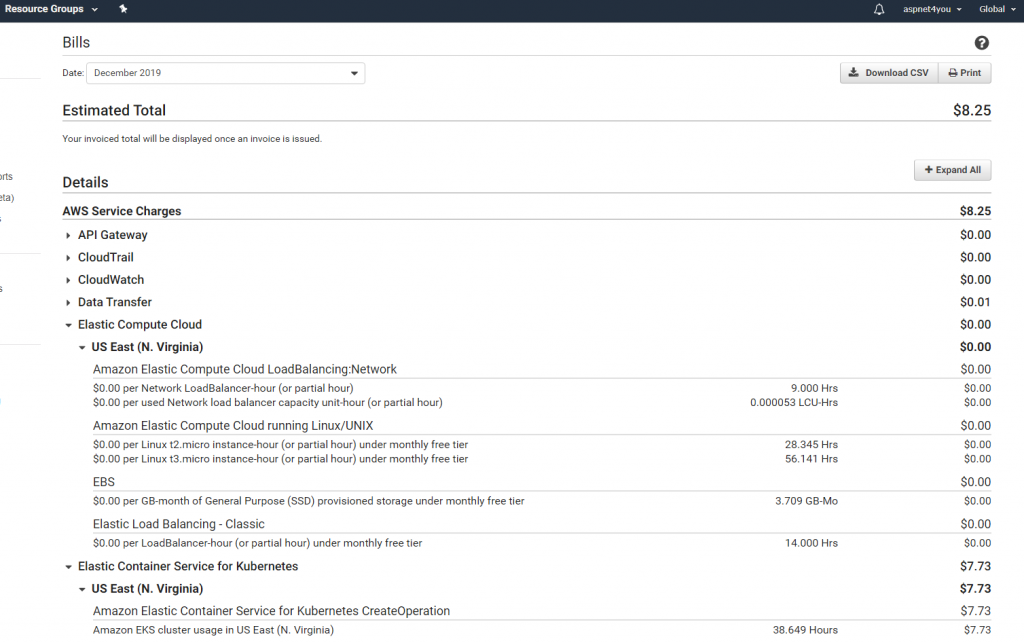Select the running Linux/UNIX line item
1024x643 pixels.
[232, 426]
